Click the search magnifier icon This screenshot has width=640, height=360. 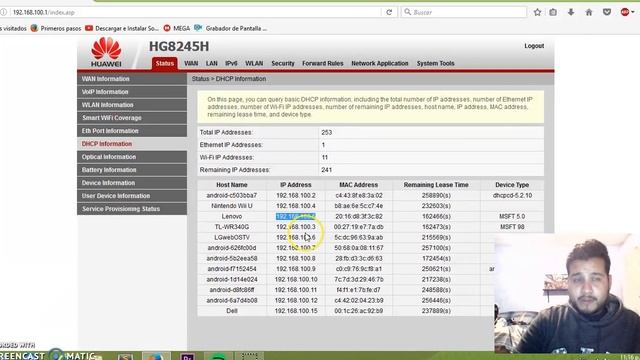pos(407,12)
